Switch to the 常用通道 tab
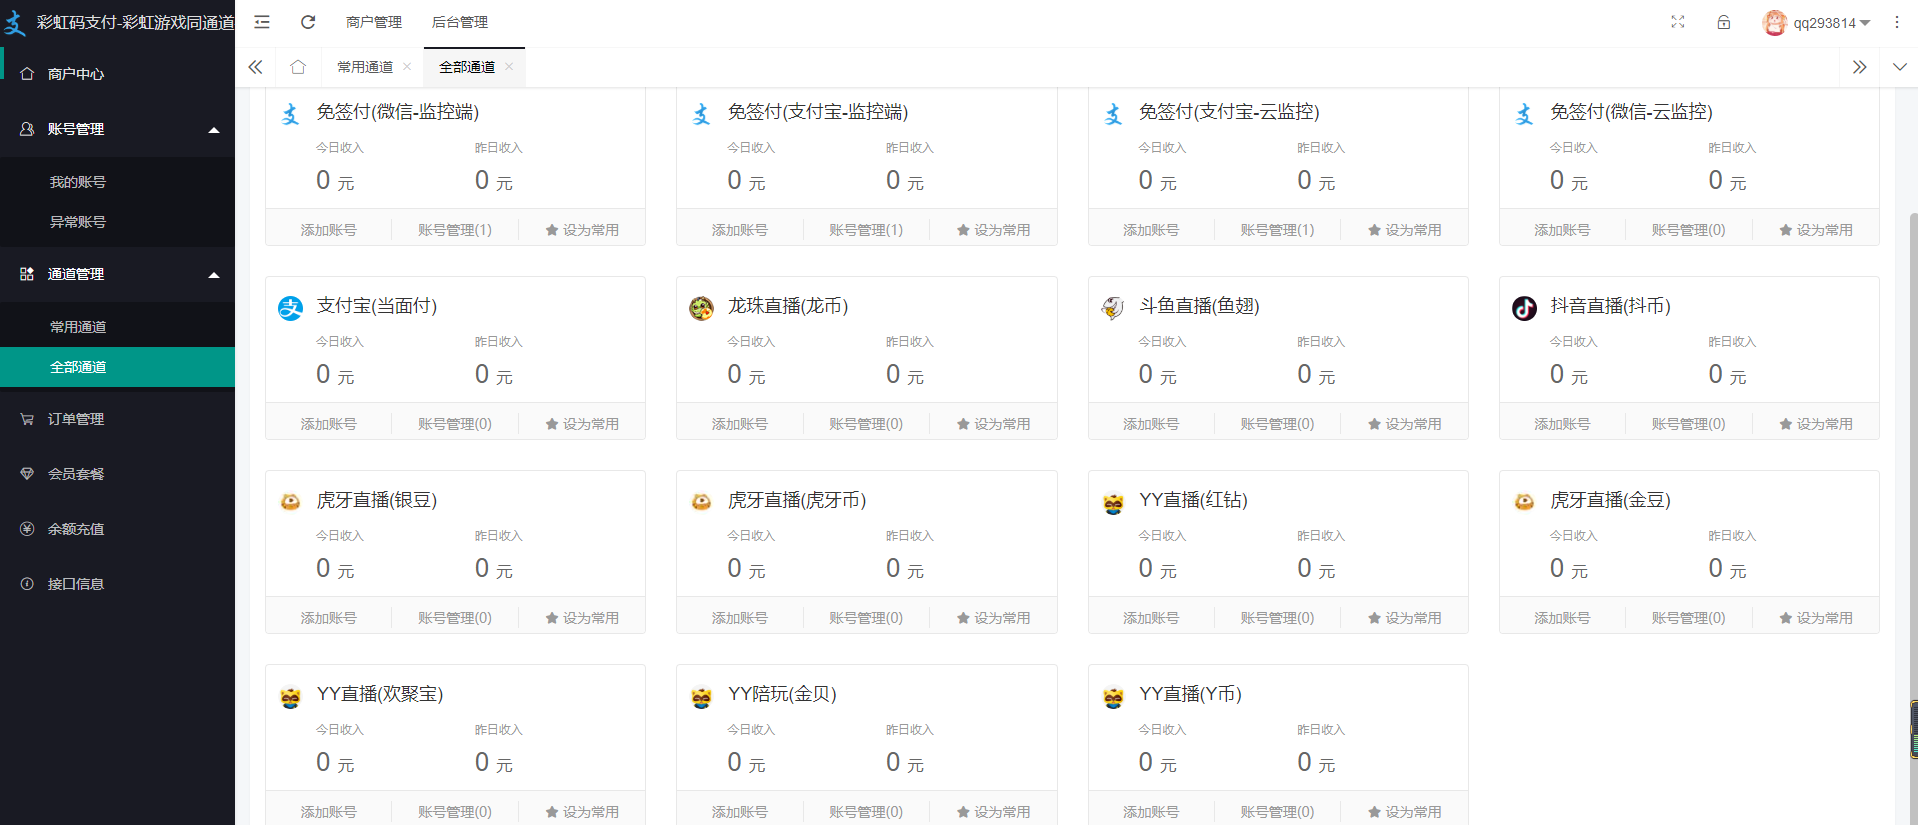 (365, 67)
